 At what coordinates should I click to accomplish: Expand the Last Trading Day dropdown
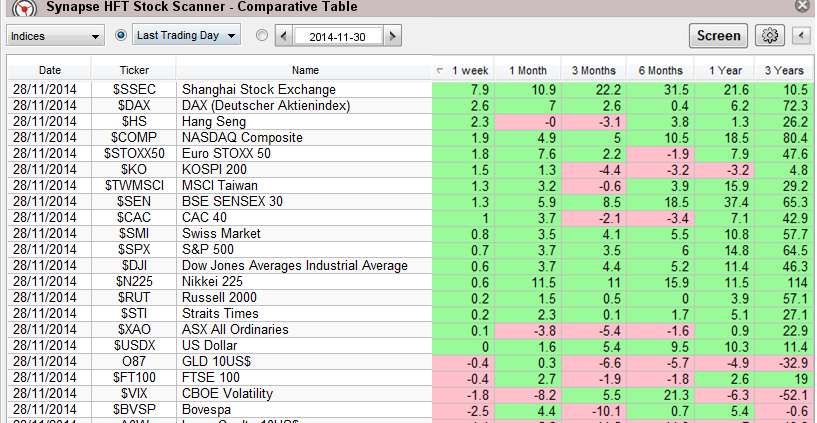(186, 36)
